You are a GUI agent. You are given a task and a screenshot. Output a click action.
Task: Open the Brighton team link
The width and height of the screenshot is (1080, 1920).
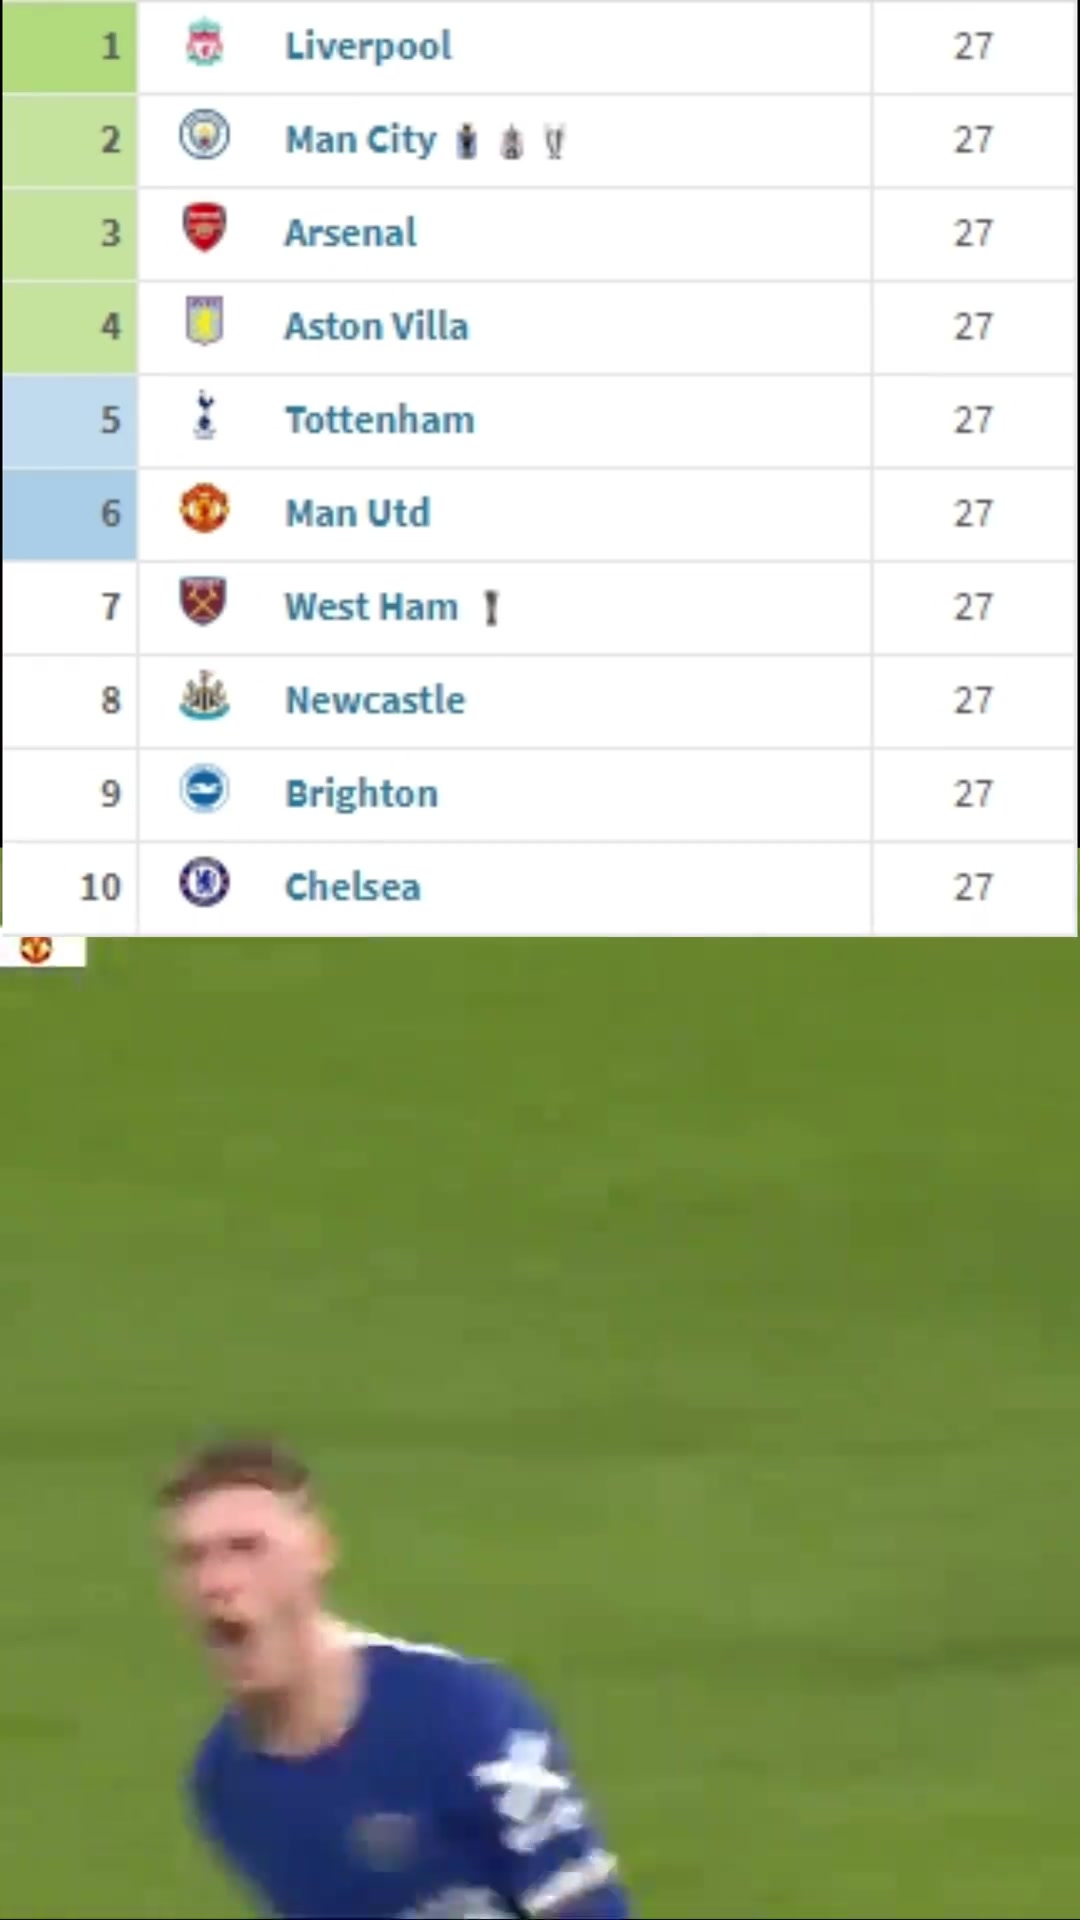pos(361,794)
